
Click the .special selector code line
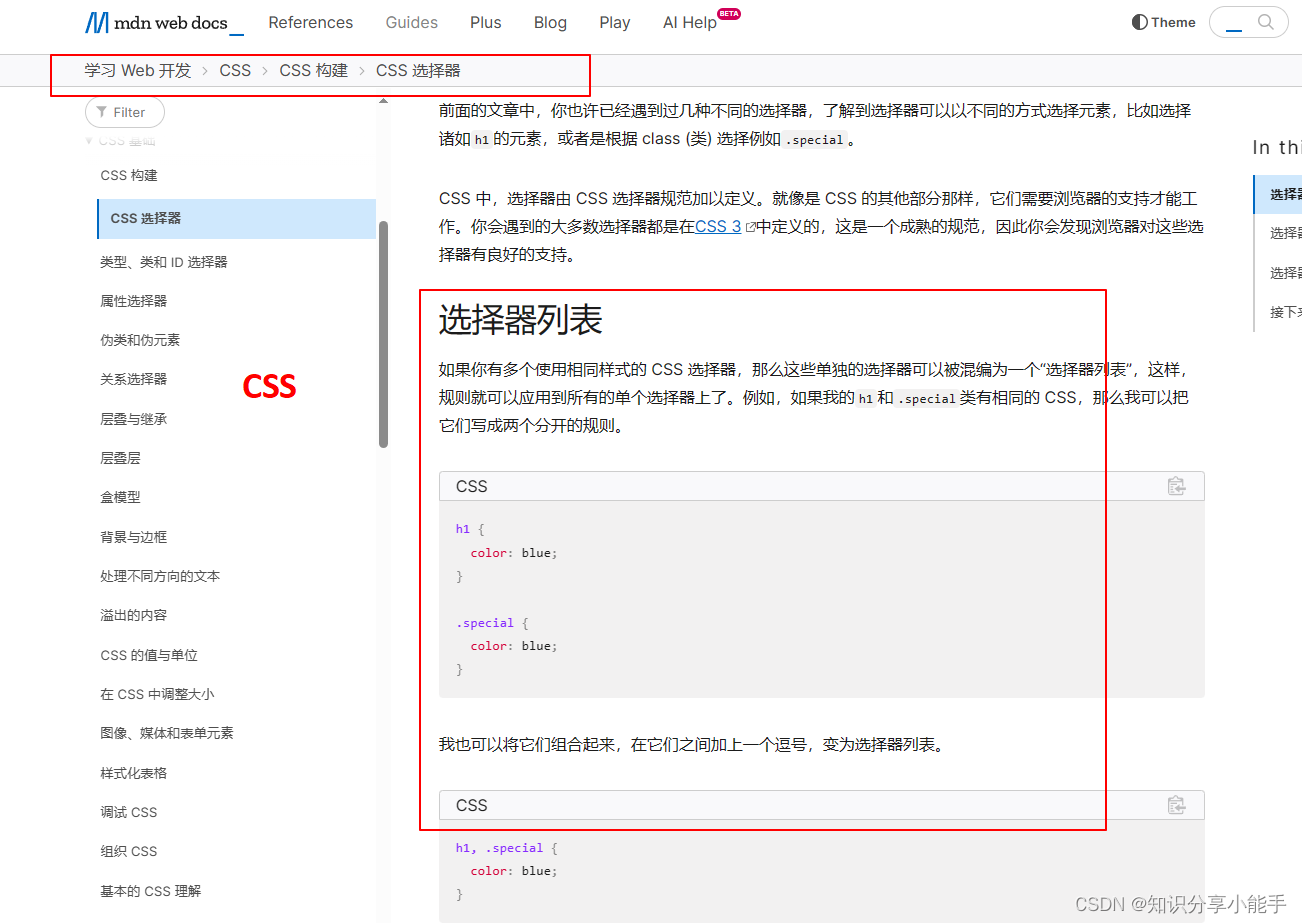click(x=492, y=622)
